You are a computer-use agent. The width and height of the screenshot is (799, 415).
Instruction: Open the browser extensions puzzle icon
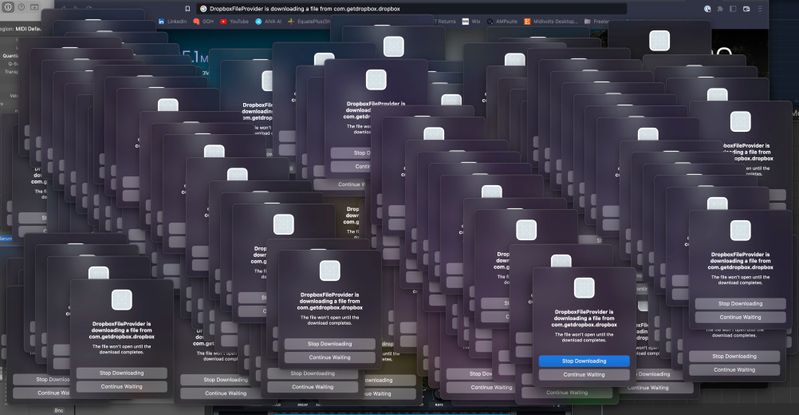720,9
